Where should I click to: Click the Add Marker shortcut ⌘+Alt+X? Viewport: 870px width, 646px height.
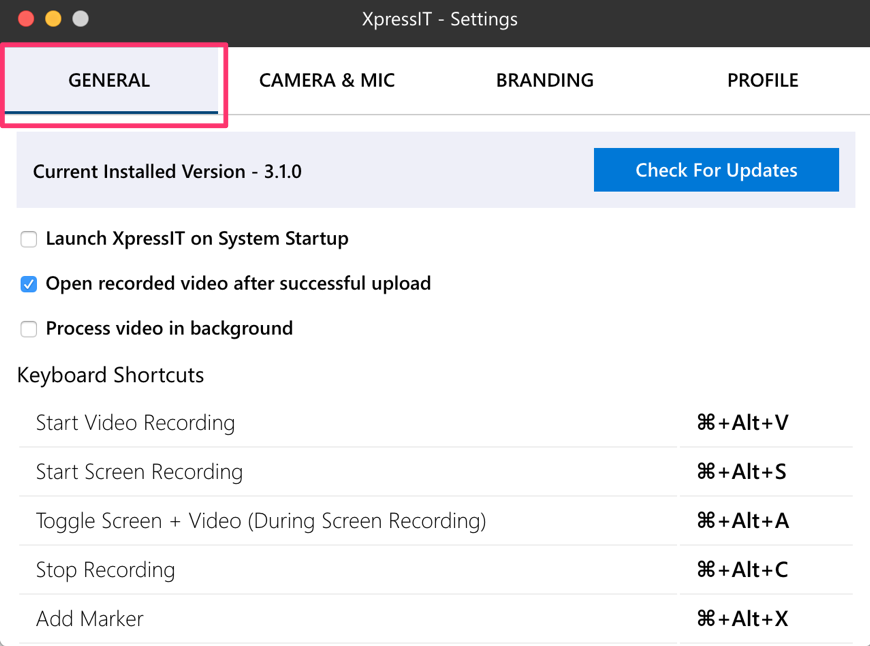tap(742, 619)
